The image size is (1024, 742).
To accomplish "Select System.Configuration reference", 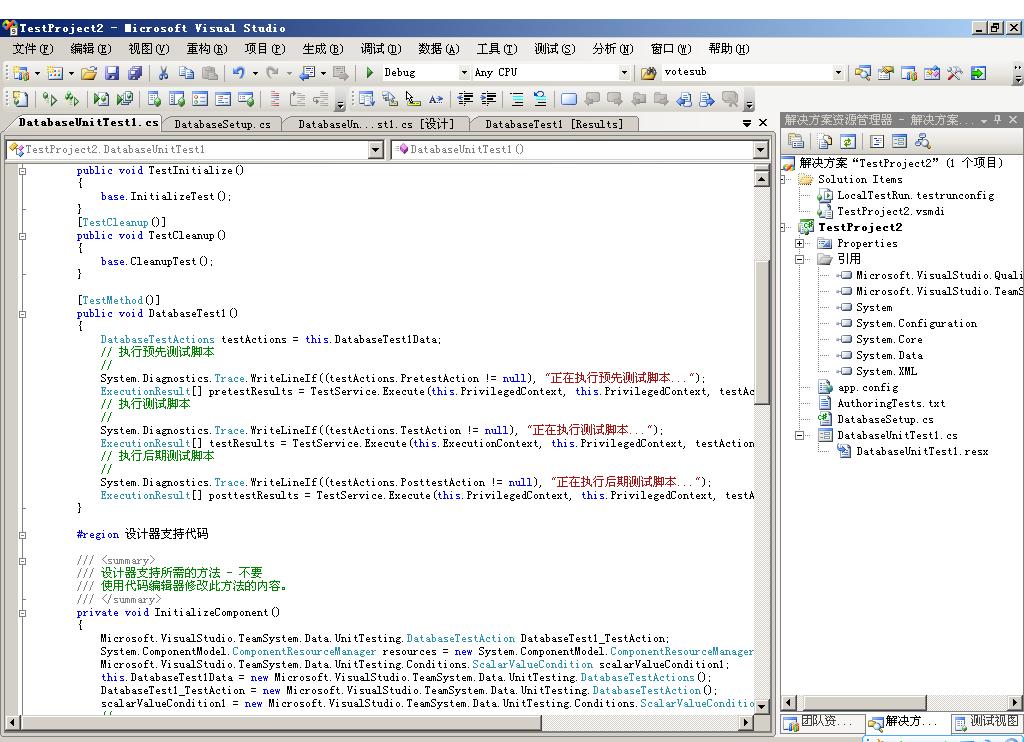I will [916, 323].
